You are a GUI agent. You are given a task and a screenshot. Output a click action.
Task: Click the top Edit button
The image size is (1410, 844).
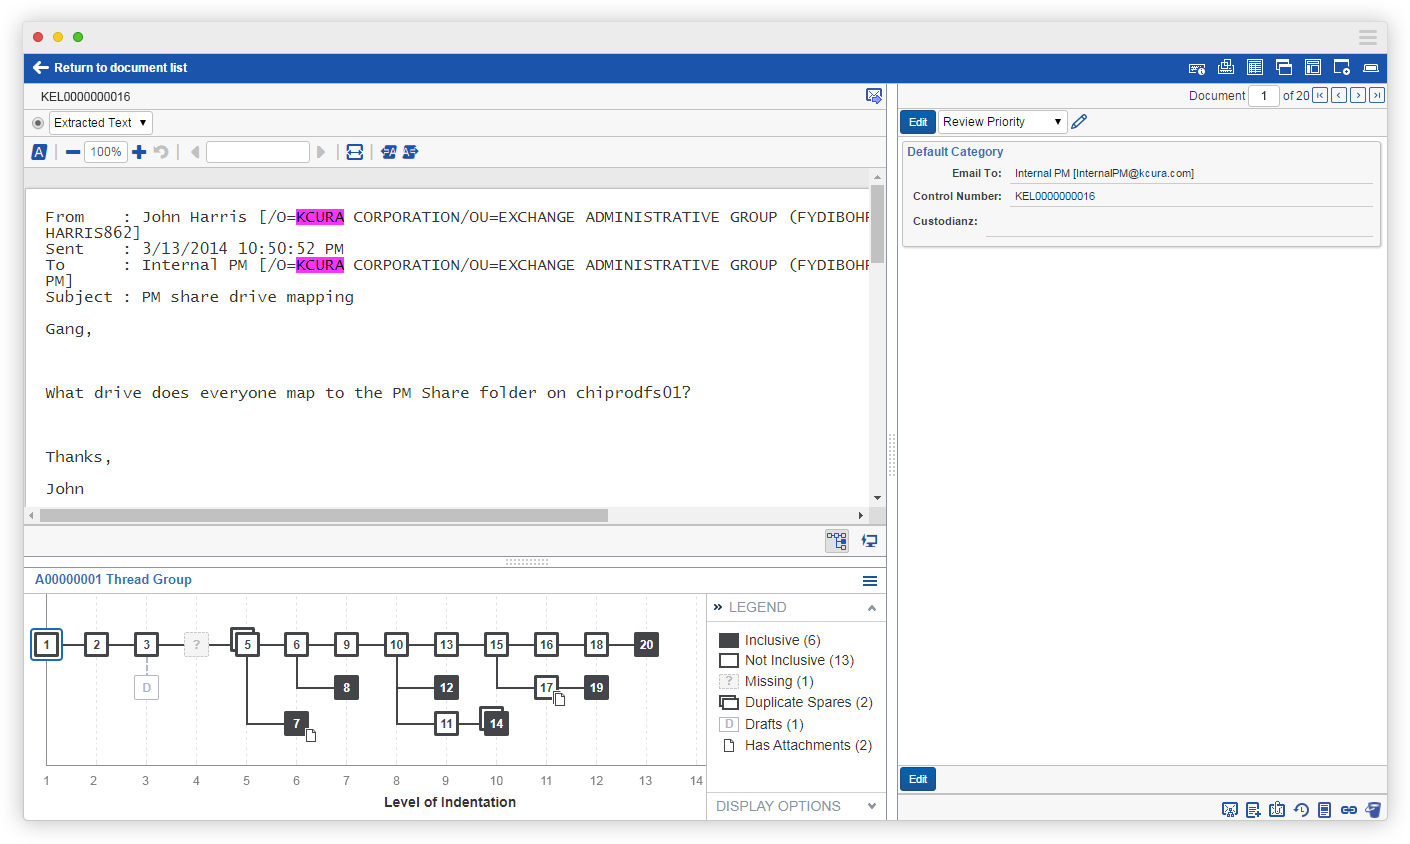(x=918, y=122)
